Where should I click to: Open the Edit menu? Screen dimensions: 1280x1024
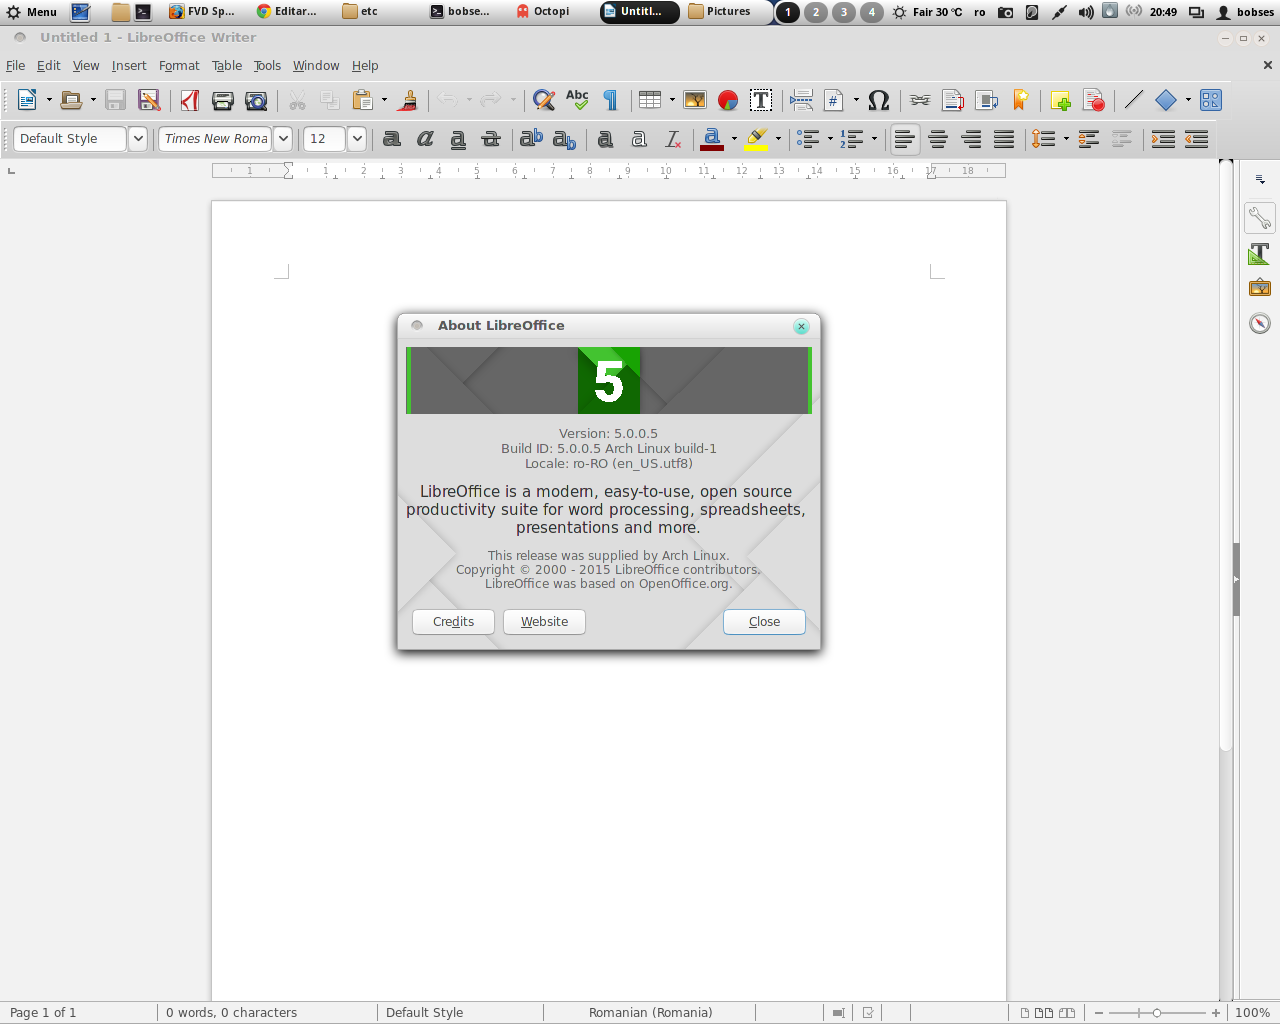(48, 65)
